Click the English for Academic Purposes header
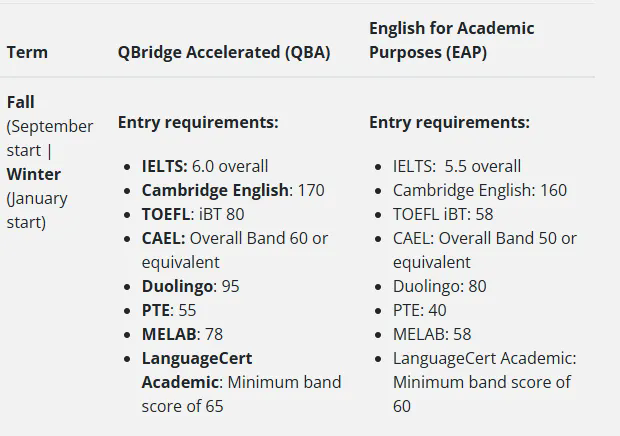Screen dimensions: 620x436 [451, 40]
